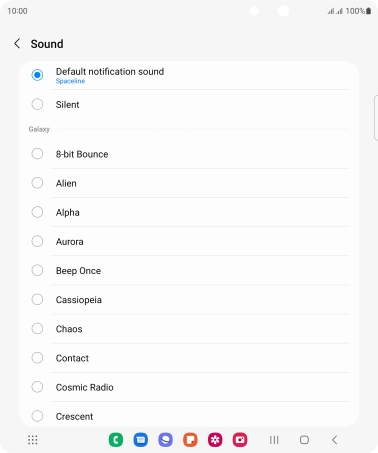
Task: Pick the Aurora sound option
Action: [189, 241]
